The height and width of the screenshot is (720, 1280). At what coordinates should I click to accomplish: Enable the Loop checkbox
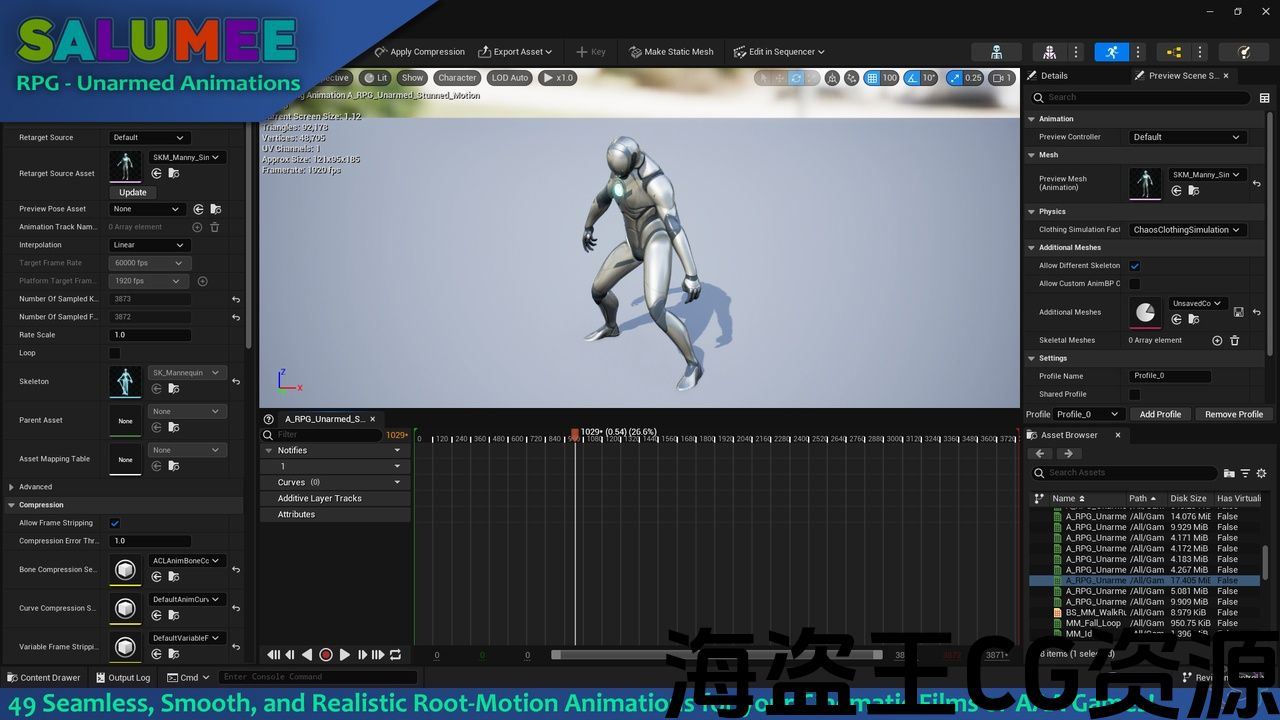coord(114,353)
